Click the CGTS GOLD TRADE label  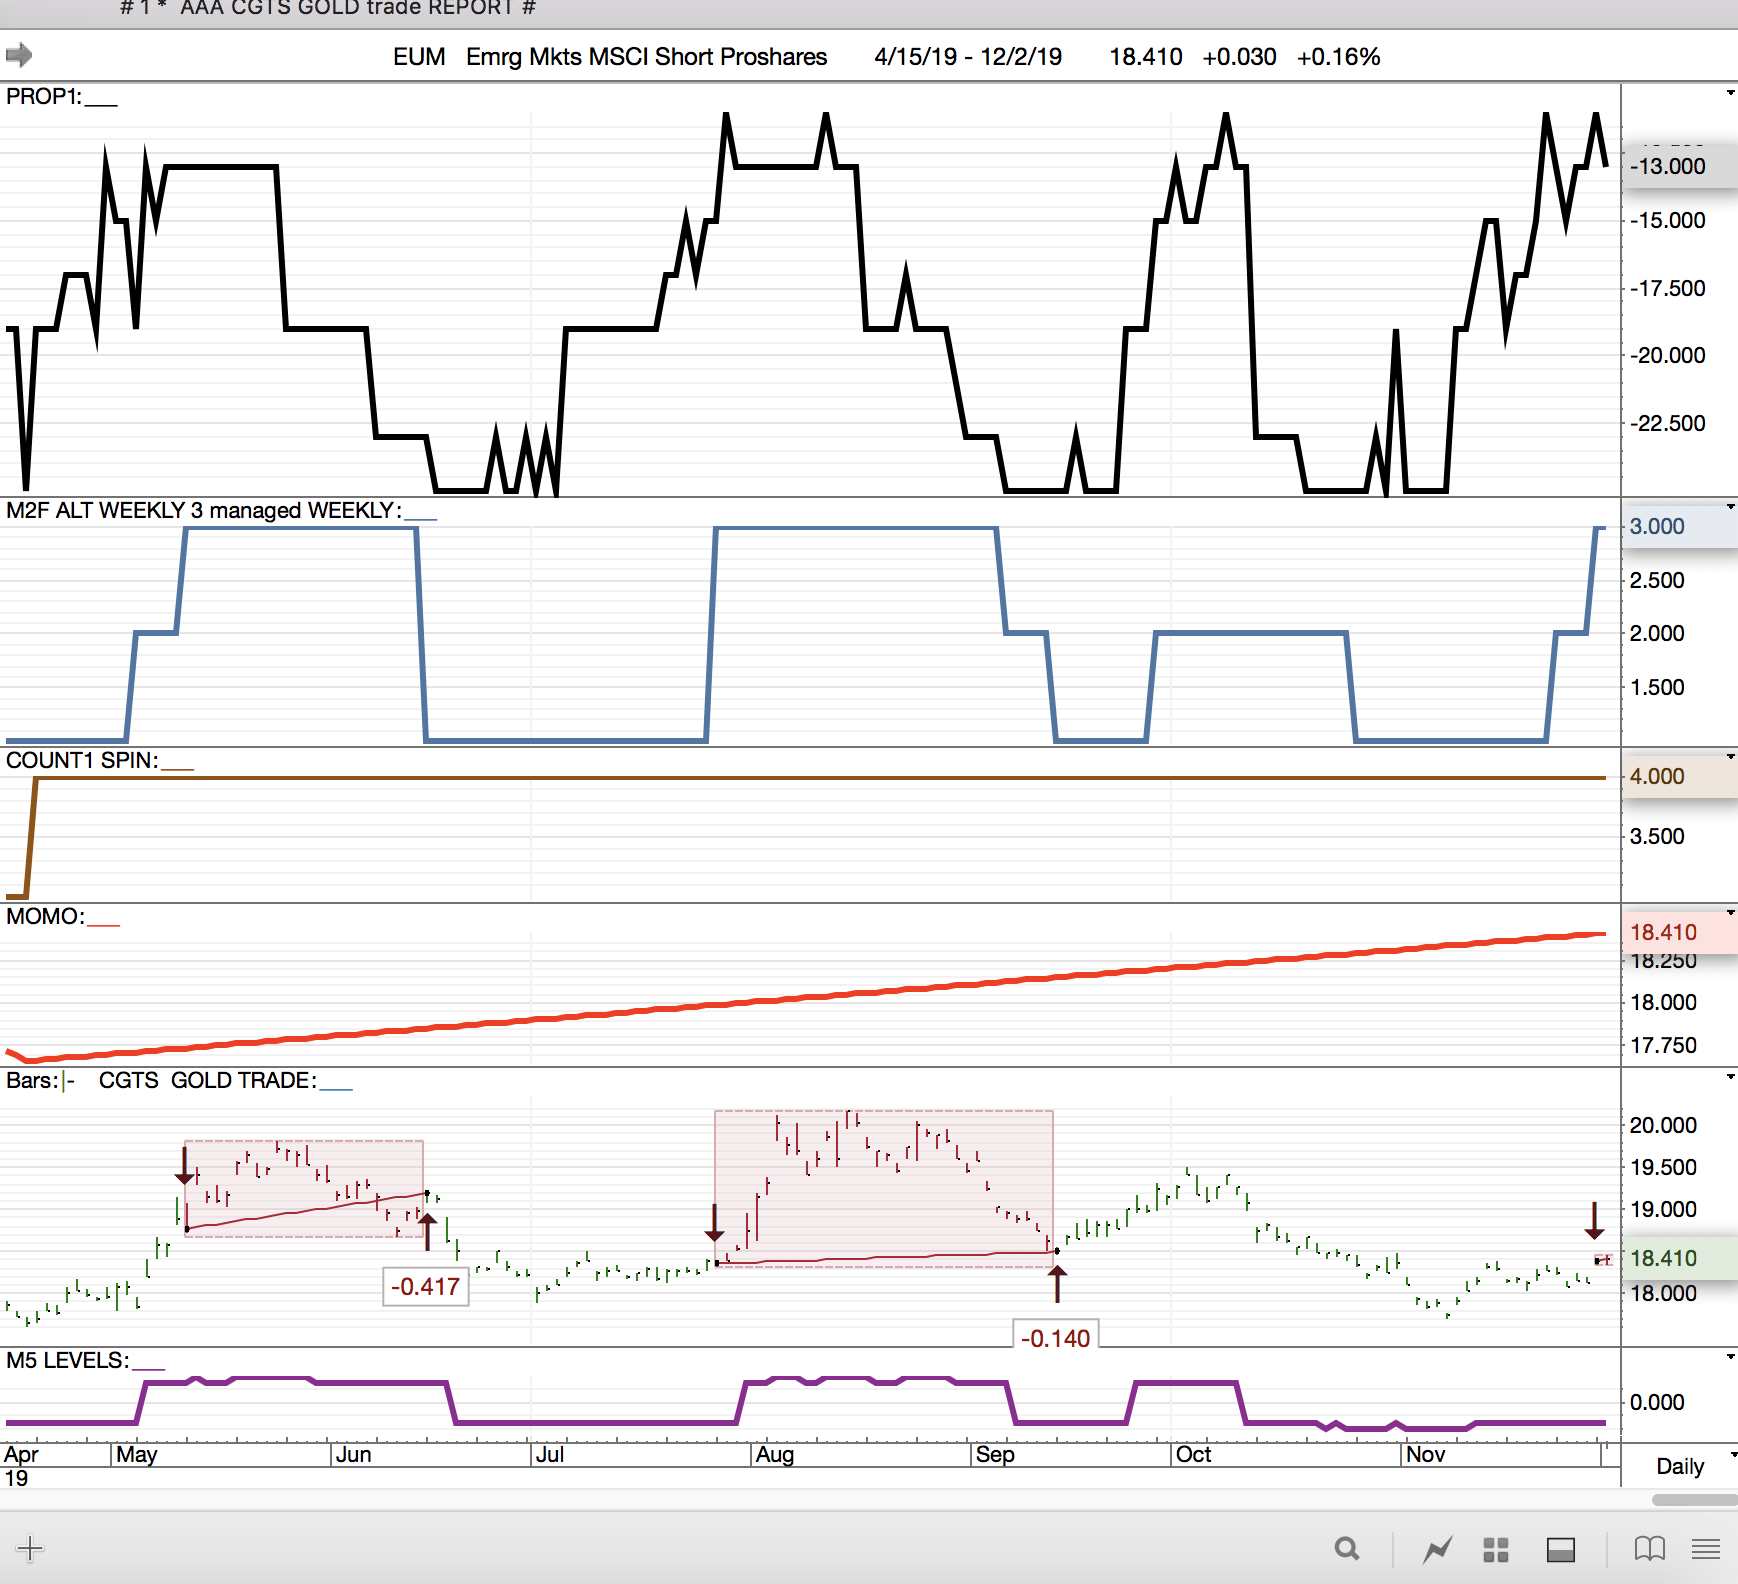(207, 1080)
